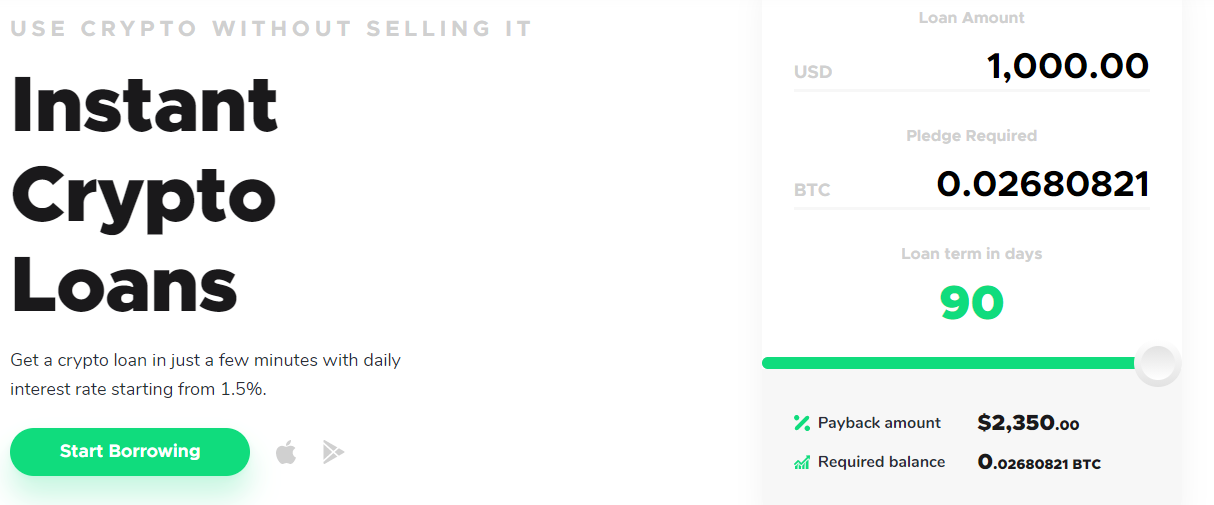Click the chart icon beside Required balance
This screenshot has height=505, width=1214.
801,463
